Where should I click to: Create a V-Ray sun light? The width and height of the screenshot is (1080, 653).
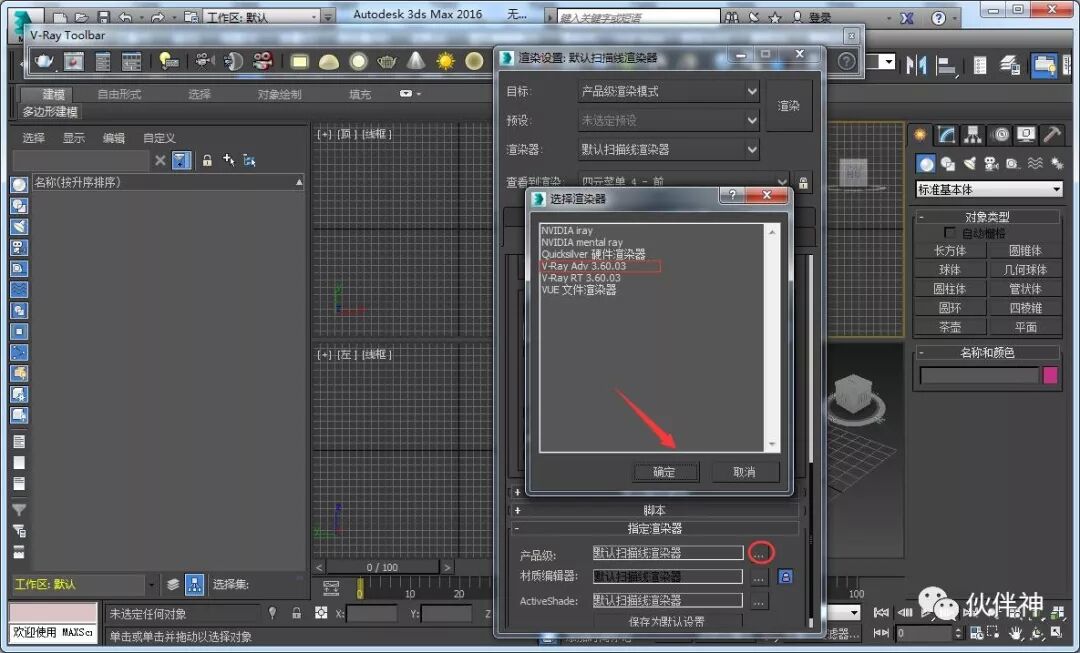[x=446, y=61]
